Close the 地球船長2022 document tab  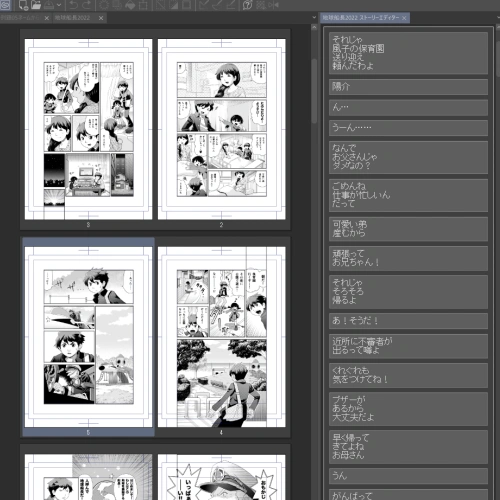[x=101, y=18]
